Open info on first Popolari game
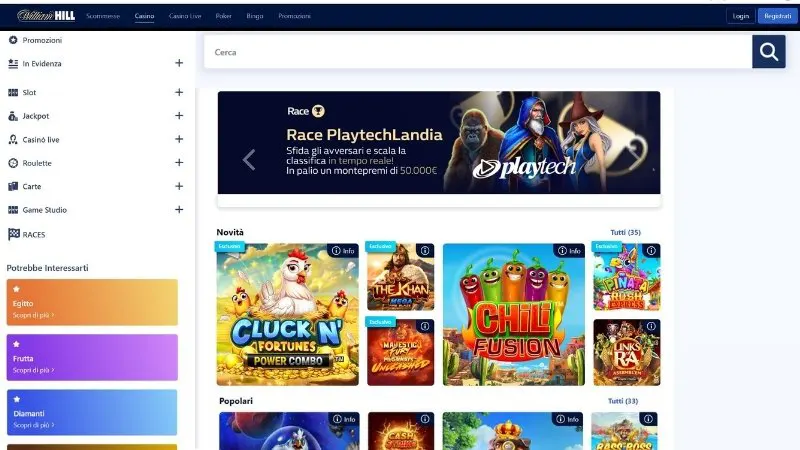 pyautogui.click(x=344, y=419)
